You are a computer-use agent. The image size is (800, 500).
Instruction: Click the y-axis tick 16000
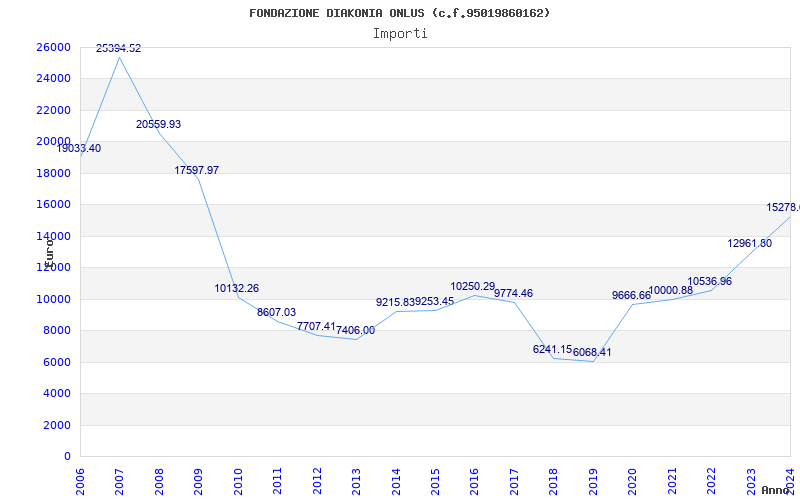pos(54,205)
